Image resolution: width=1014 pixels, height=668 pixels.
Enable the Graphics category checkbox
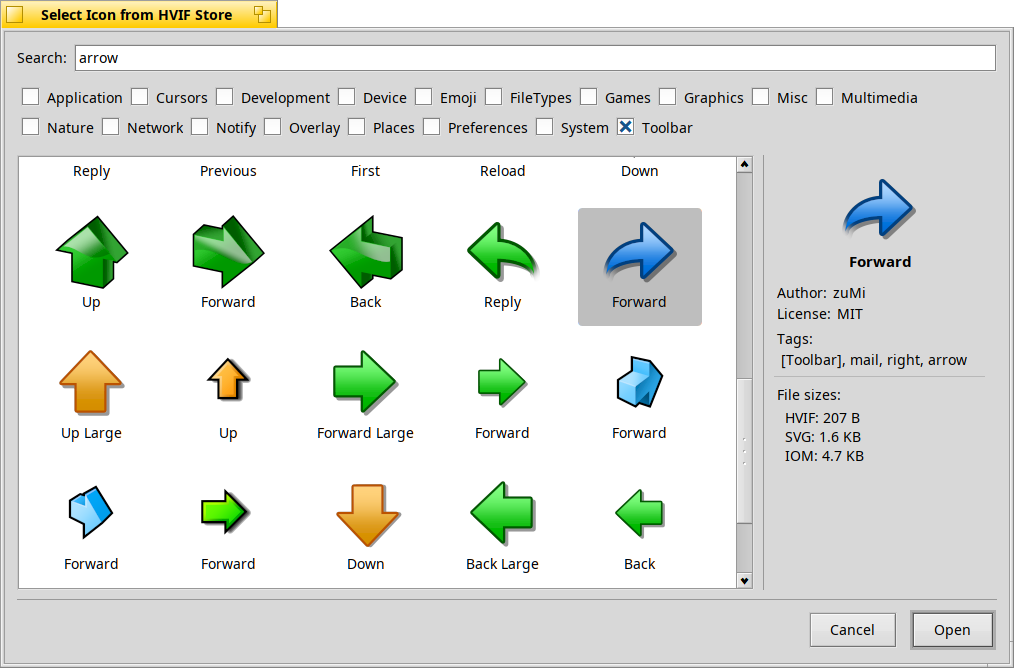click(668, 97)
